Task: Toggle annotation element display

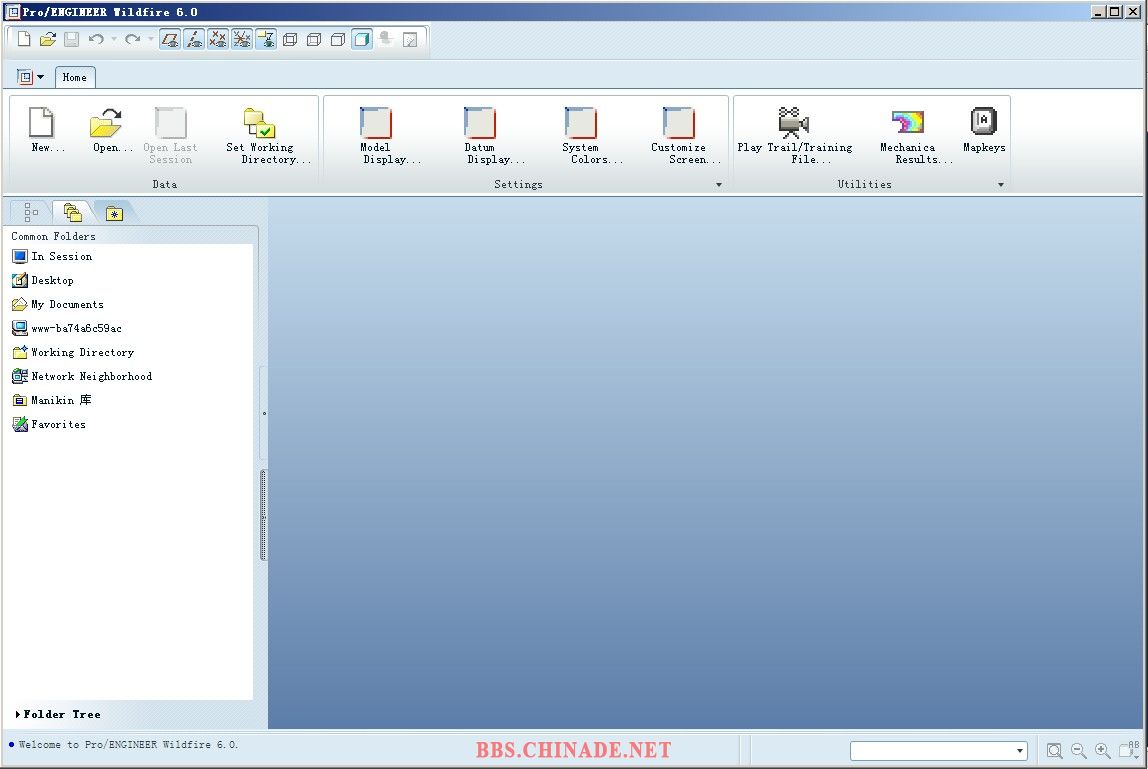Action: click(266, 39)
